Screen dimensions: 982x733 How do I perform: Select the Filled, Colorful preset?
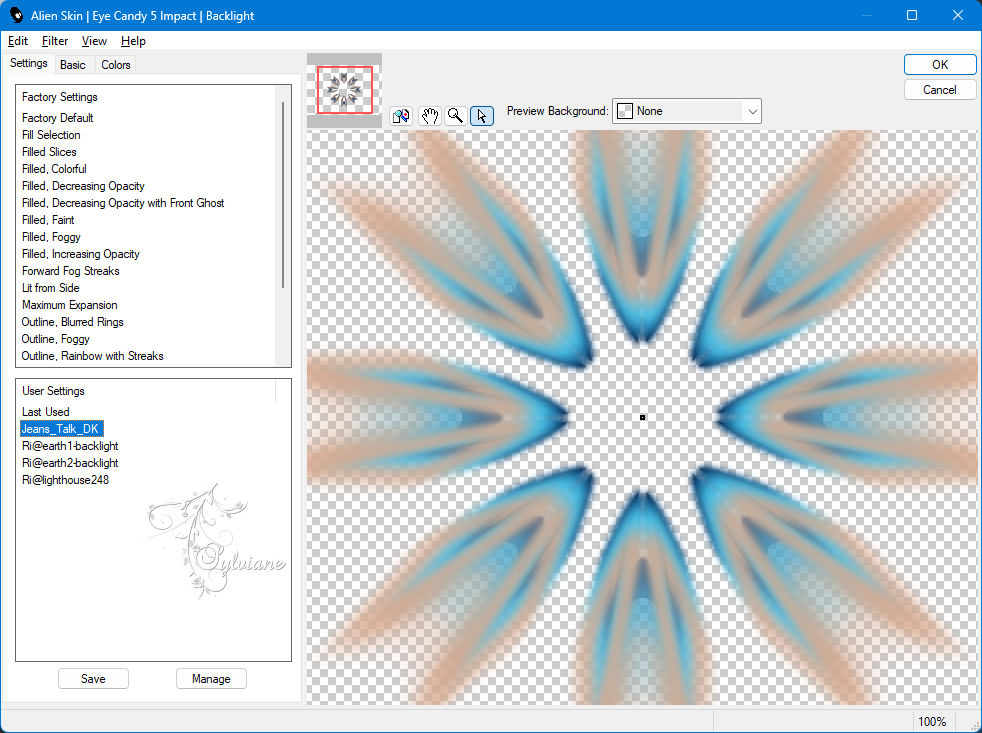pos(54,169)
